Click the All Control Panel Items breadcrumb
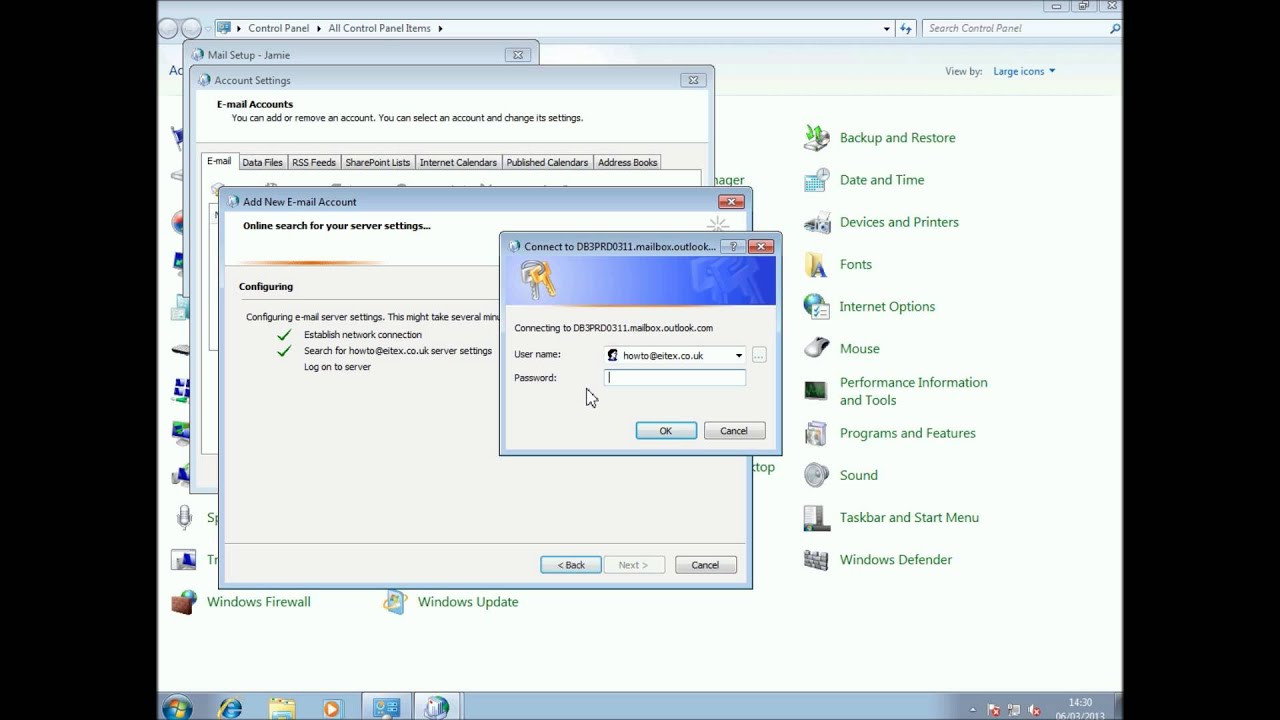The image size is (1280, 720). [x=379, y=28]
